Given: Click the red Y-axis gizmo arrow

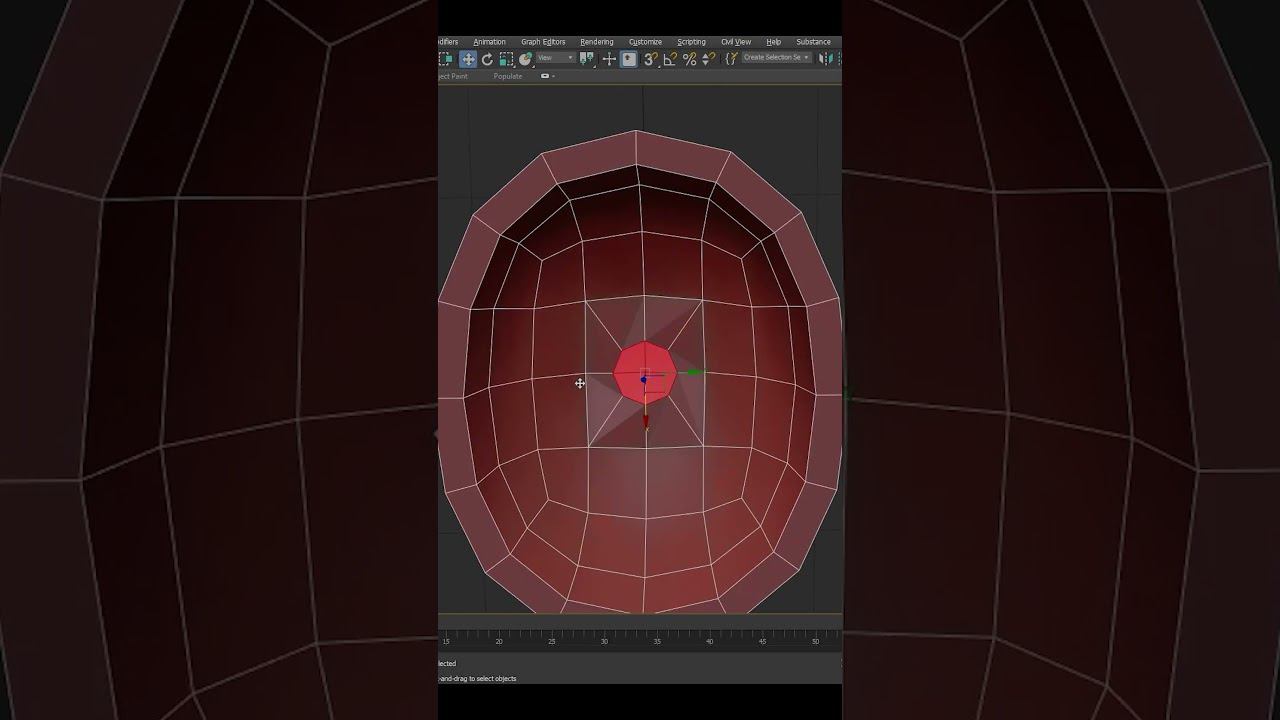Looking at the screenshot, I should [x=646, y=422].
